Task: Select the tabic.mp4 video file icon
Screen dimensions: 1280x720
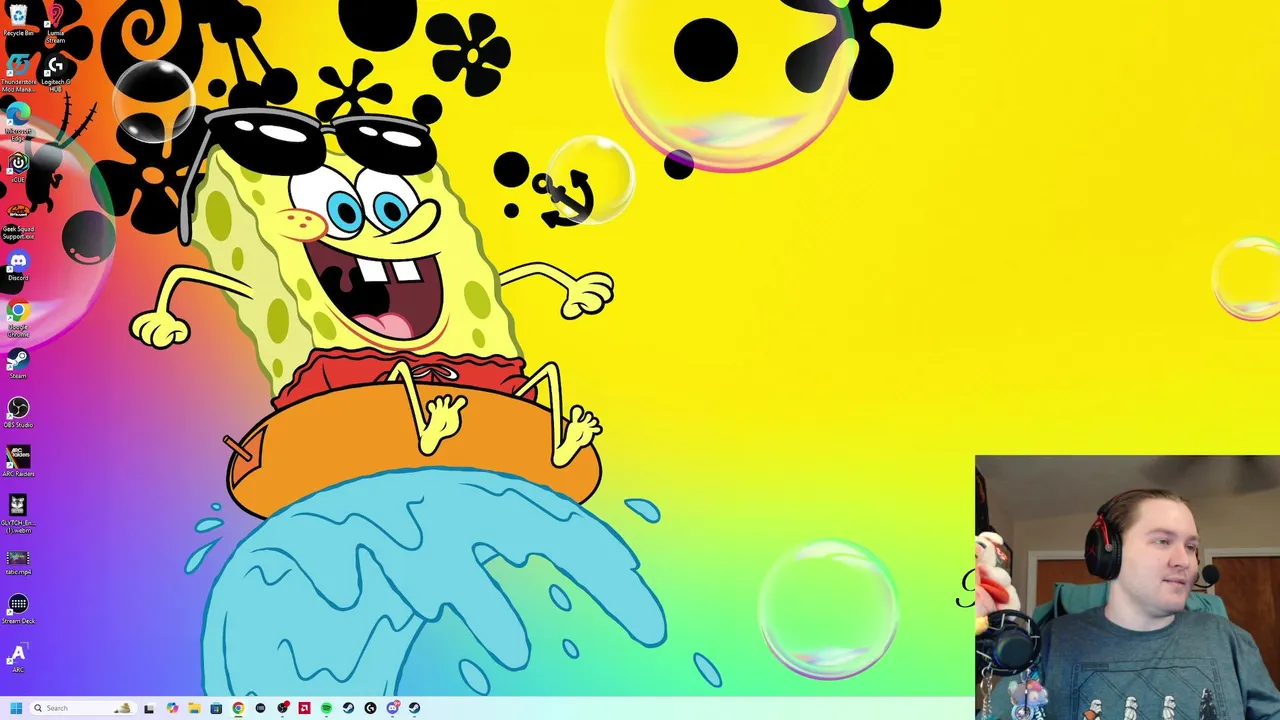Action: point(18,562)
